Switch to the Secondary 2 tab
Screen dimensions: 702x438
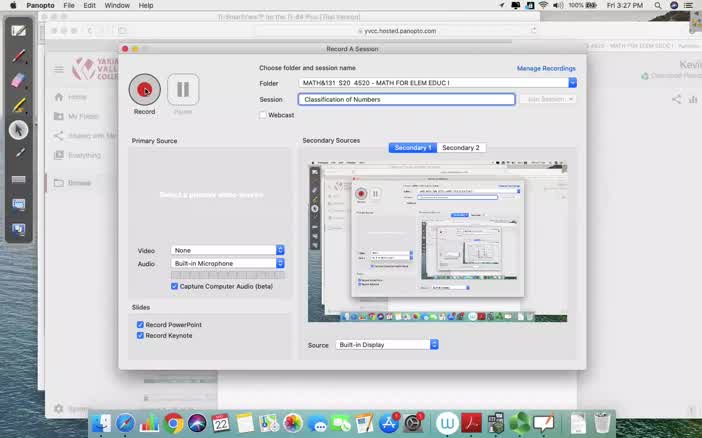[461, 148]
